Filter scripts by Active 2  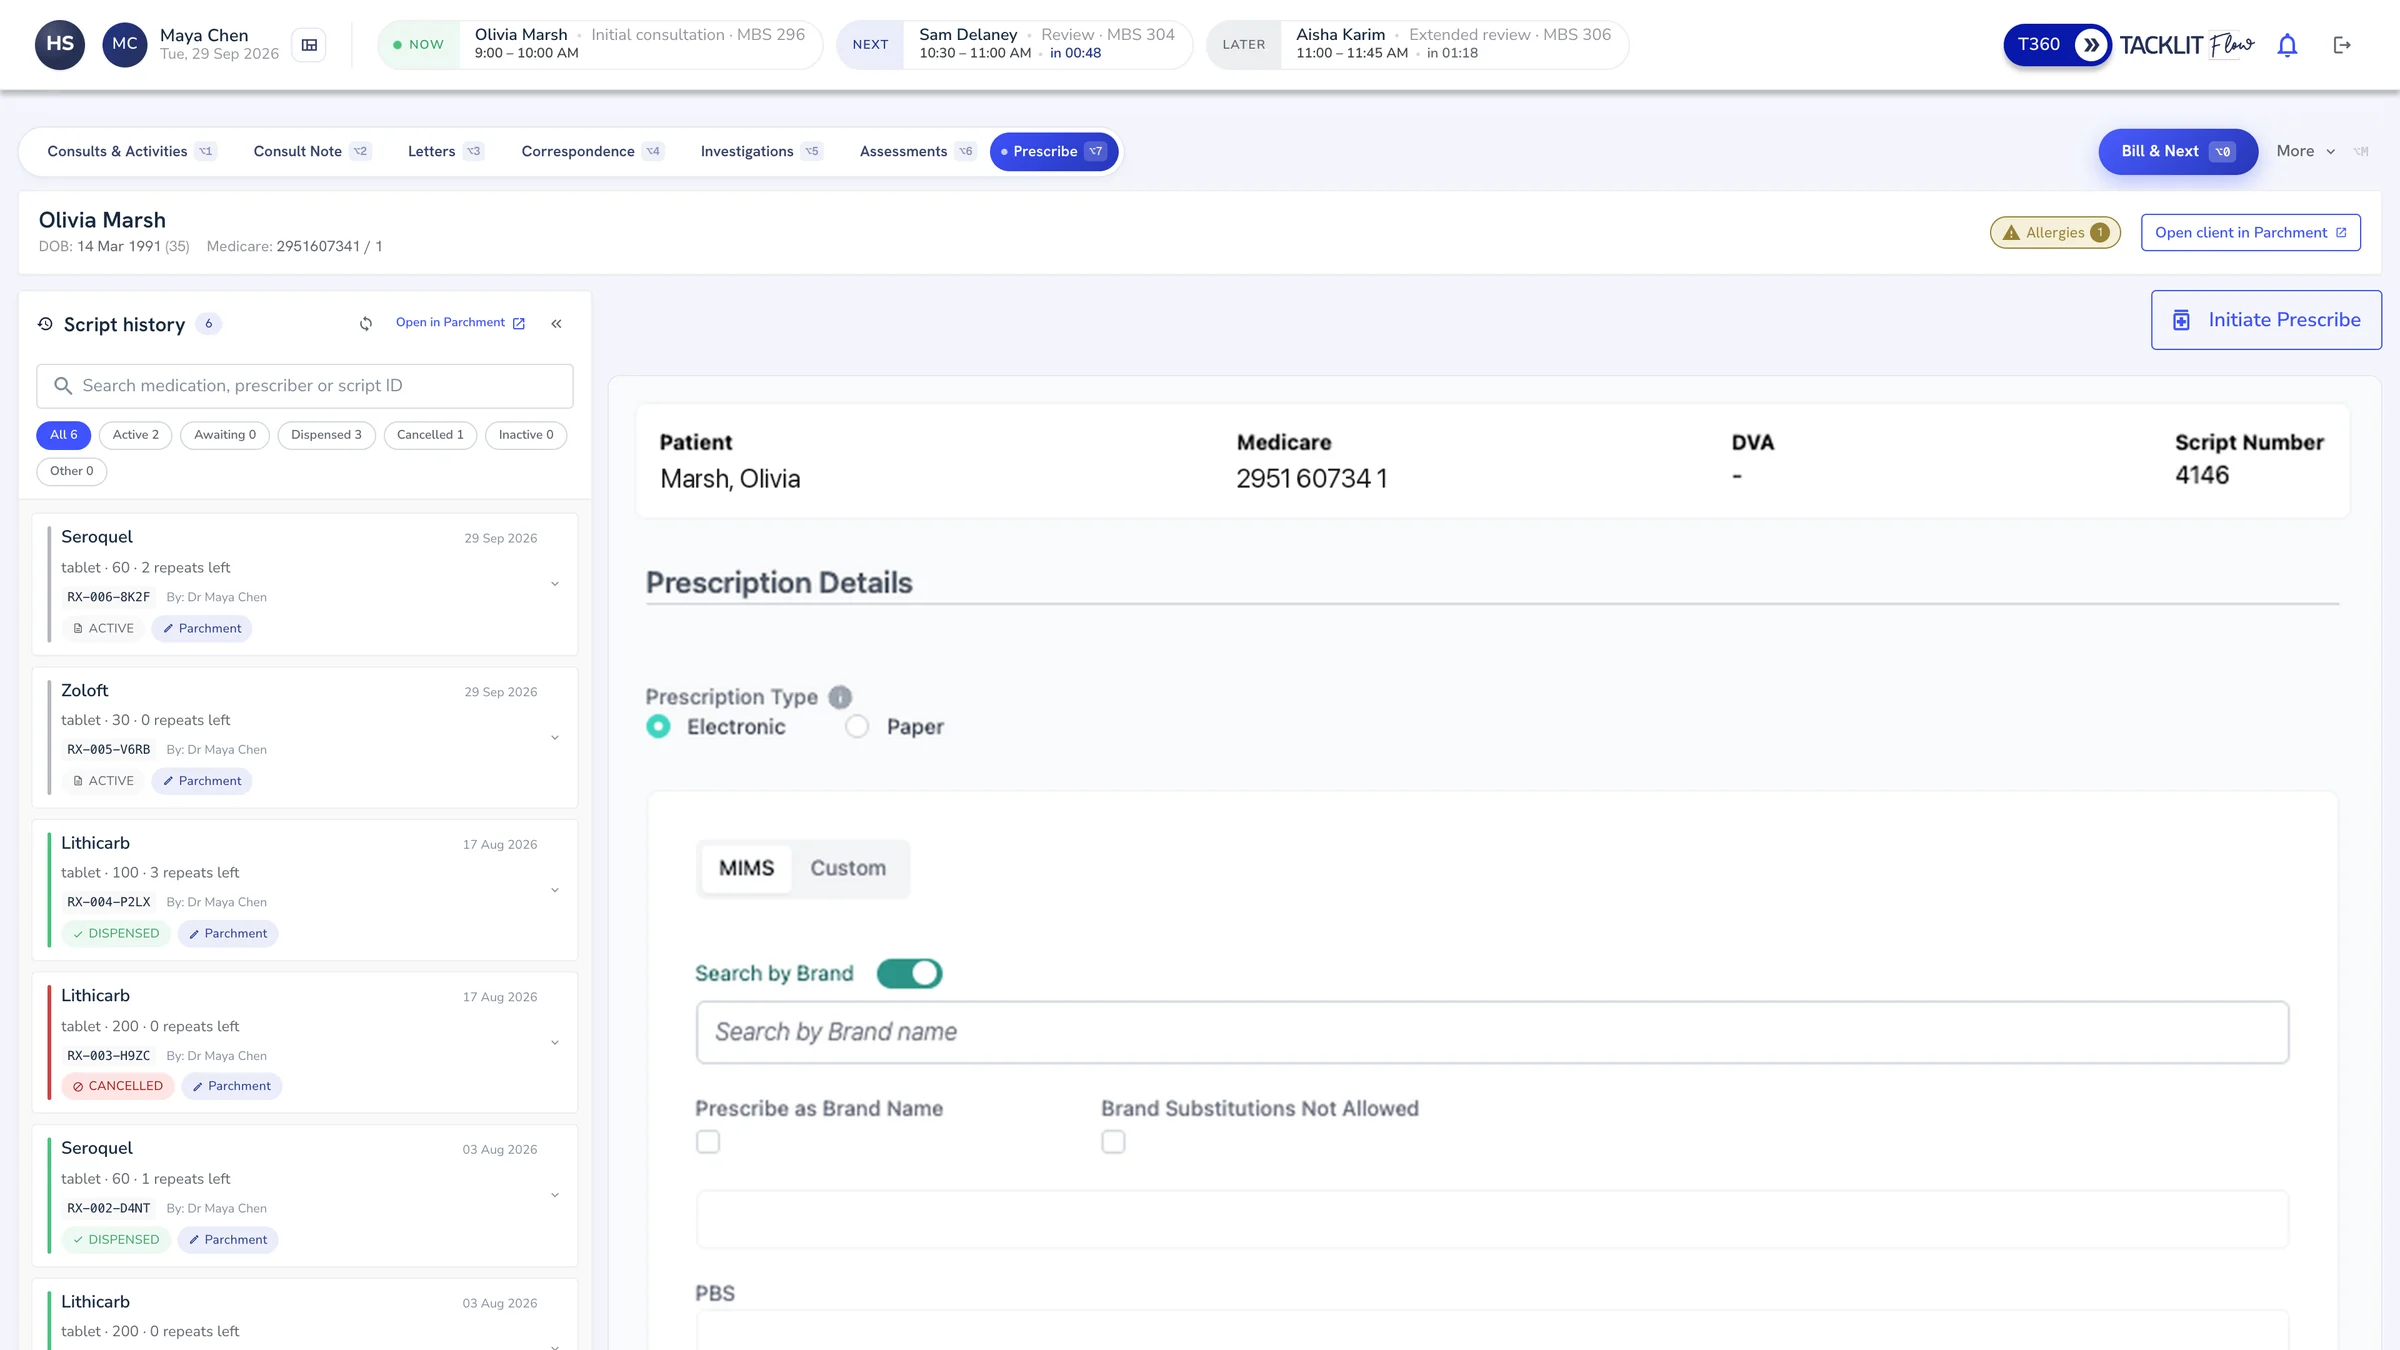click(136, 435)
